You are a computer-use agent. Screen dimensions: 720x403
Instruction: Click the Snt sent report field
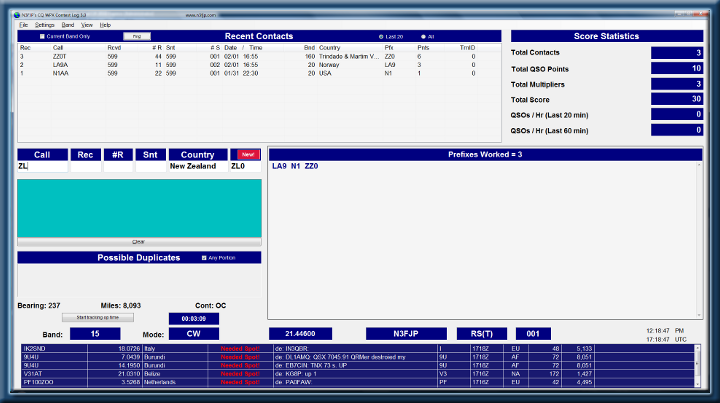click(x=150, y=167)
